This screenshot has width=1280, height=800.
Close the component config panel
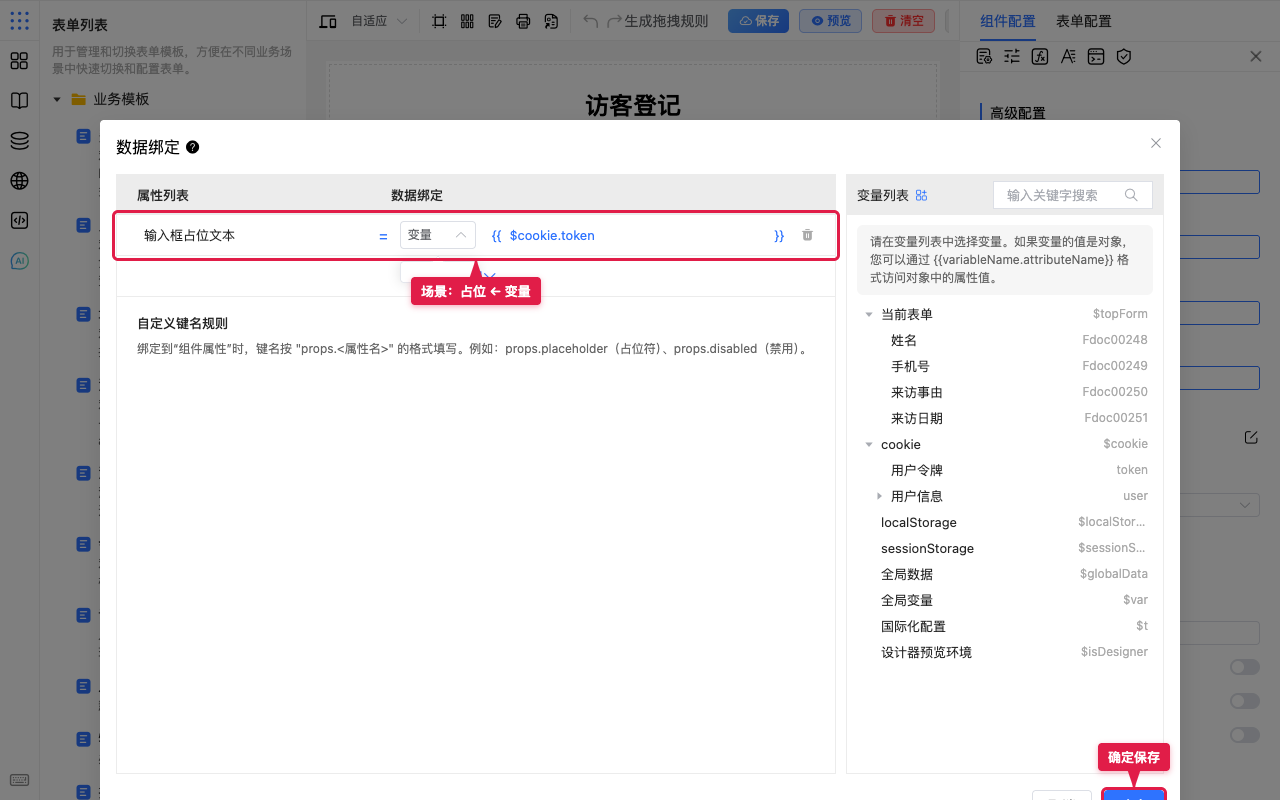[x=1256, y=57]
